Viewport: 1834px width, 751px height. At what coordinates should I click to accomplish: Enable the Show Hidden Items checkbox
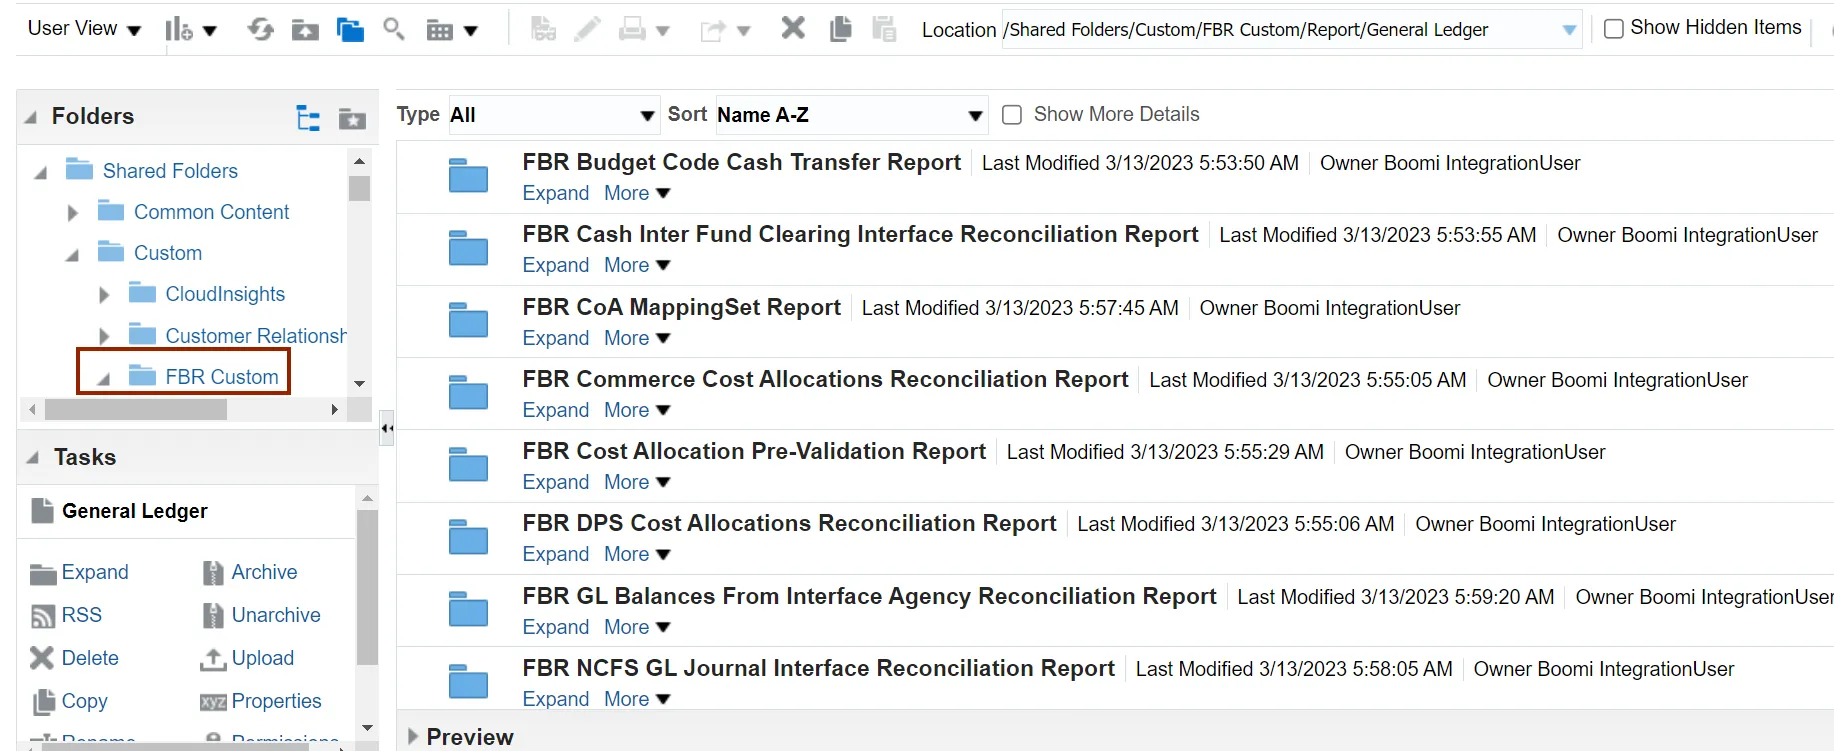click(x=1613, y=29)
